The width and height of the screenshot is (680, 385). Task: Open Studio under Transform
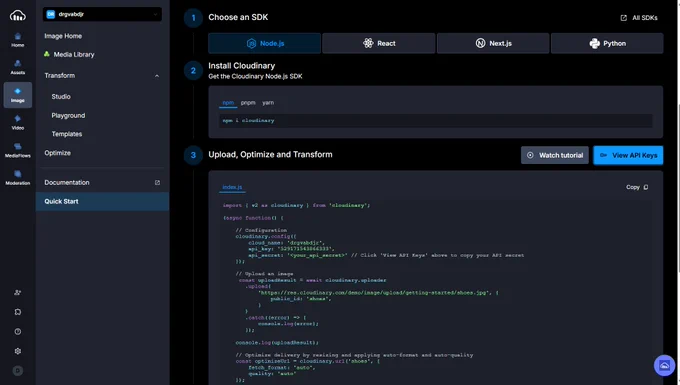(x=61, y=97)
